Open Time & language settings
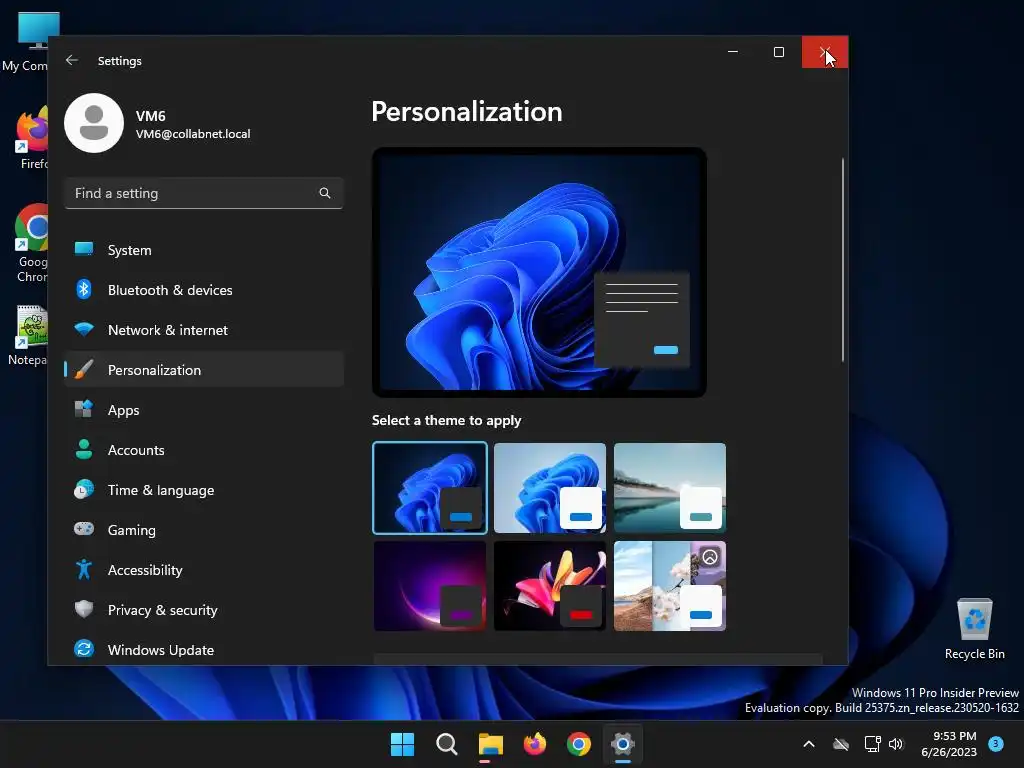 coord(204,490)
